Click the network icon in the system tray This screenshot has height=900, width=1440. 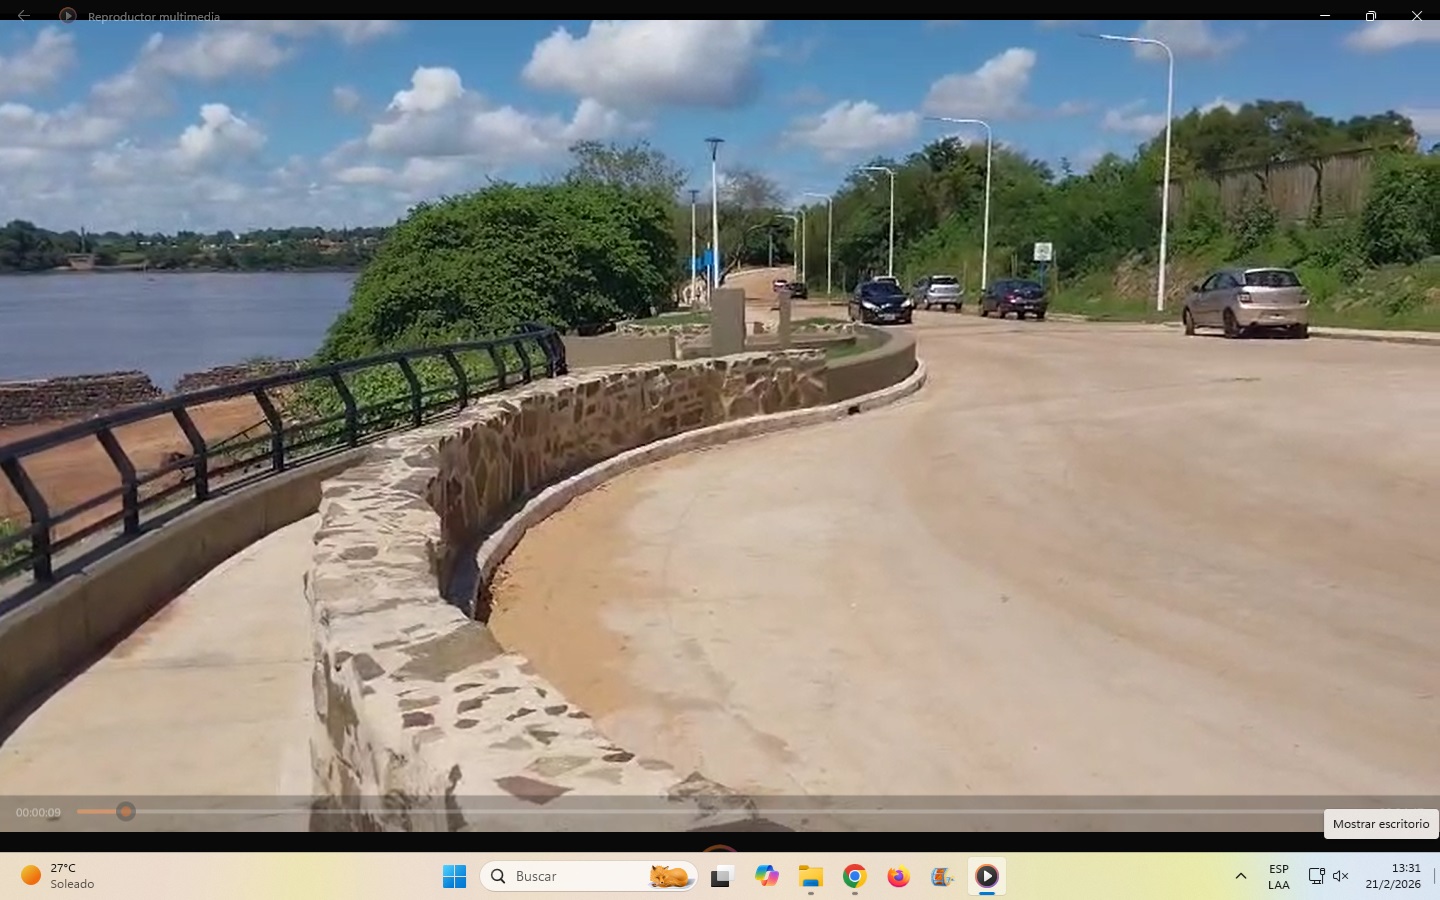tap(1316, 877)
